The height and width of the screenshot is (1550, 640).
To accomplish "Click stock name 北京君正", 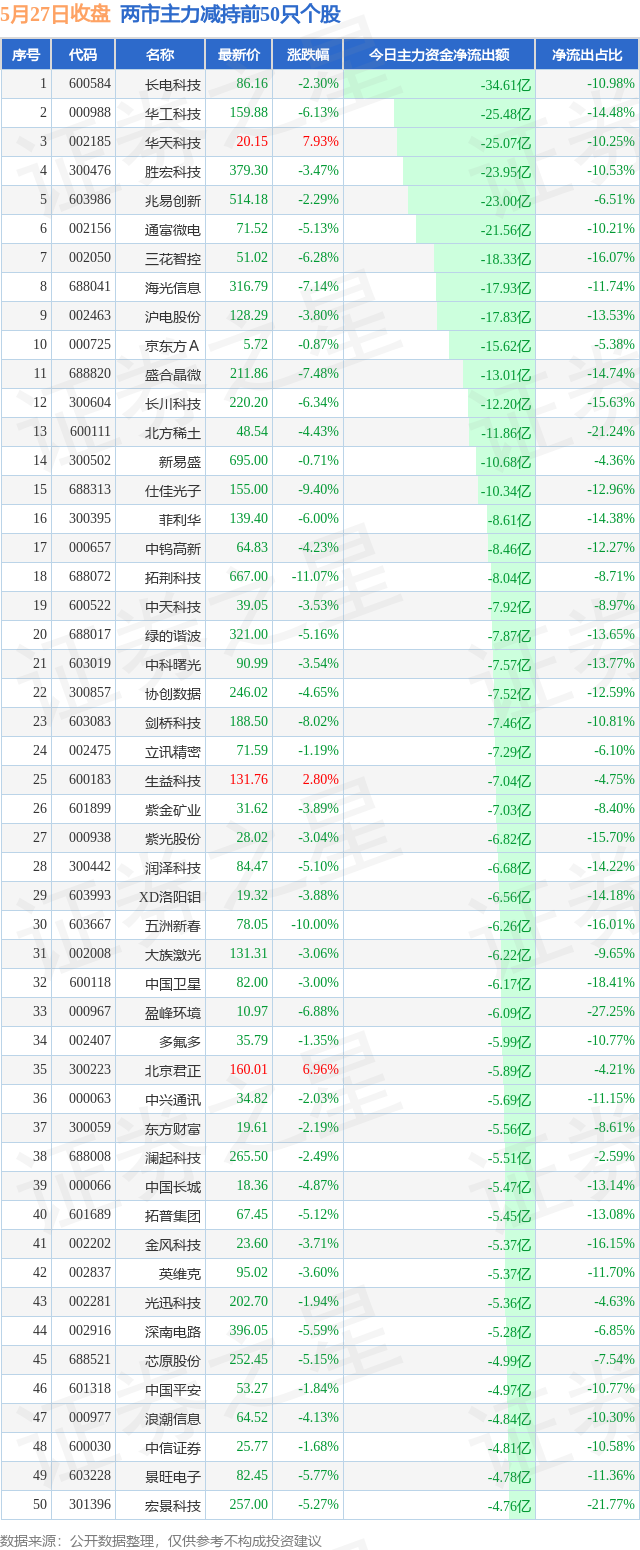I will coord(173,1070).
